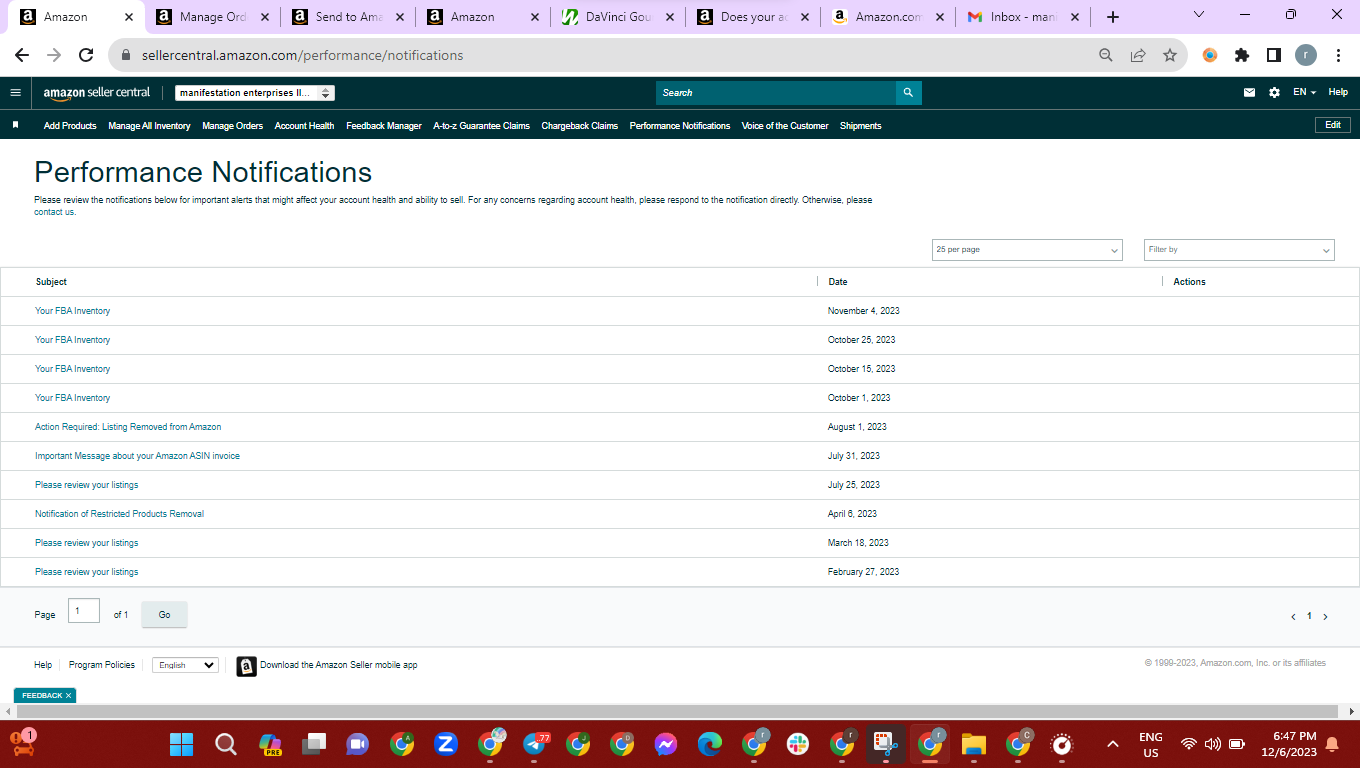Click the bookmark flag icon beside Add Products

tap(16, 126)
